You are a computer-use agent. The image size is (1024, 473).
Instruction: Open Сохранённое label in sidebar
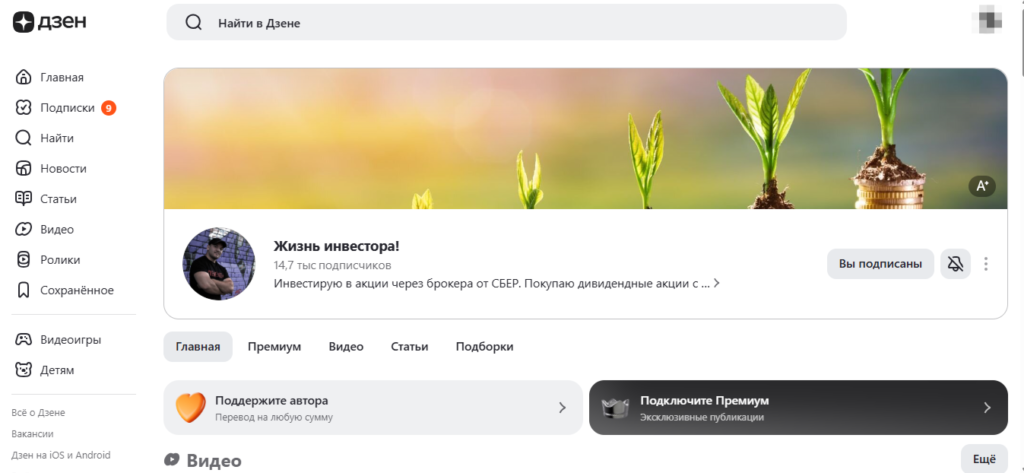(x=77, y=290)
